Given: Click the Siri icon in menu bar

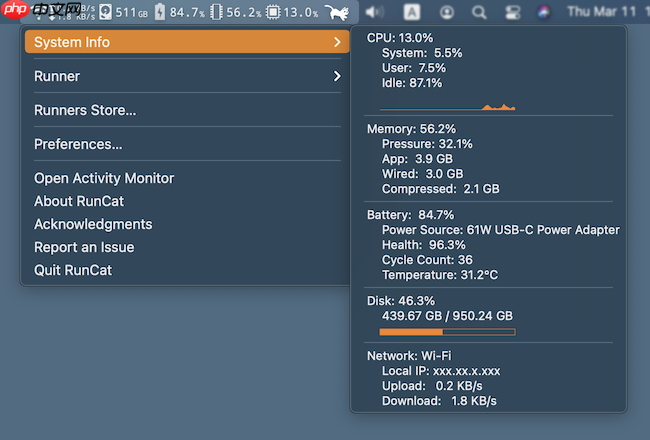Looking at the screenshot, I should point(543,12).
